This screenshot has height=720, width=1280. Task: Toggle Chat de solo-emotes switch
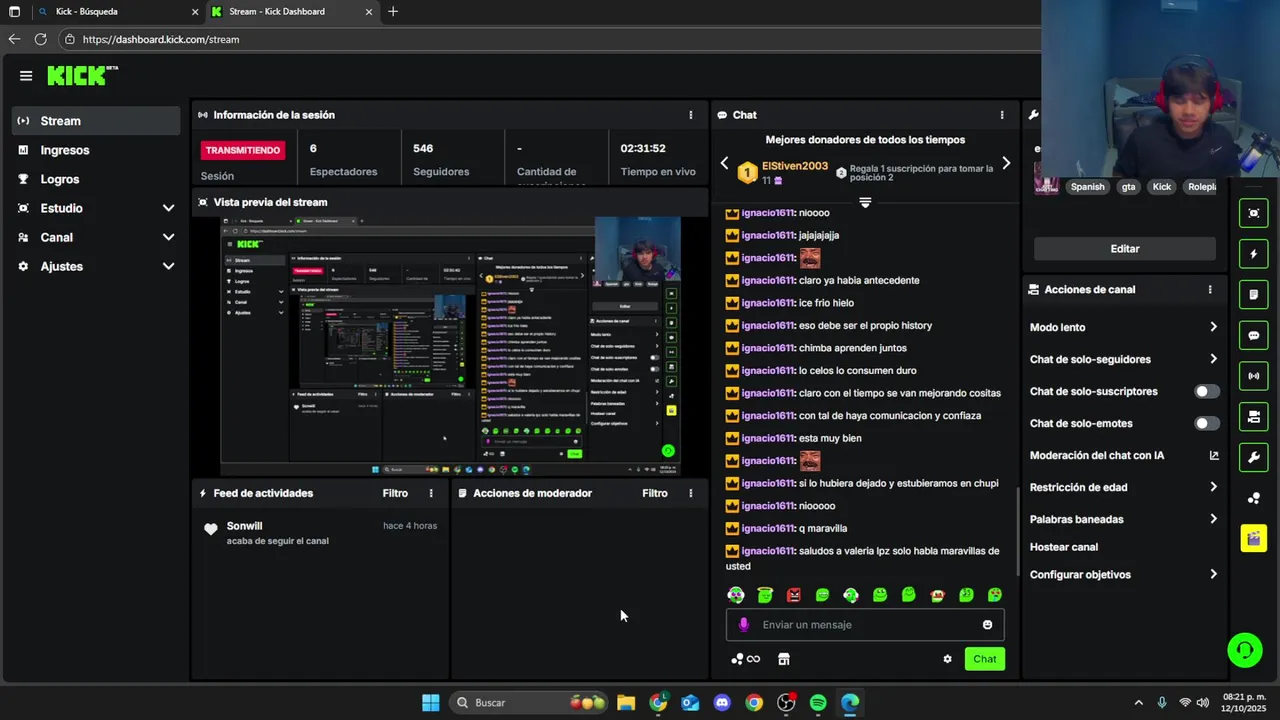tap(1207, 424)
